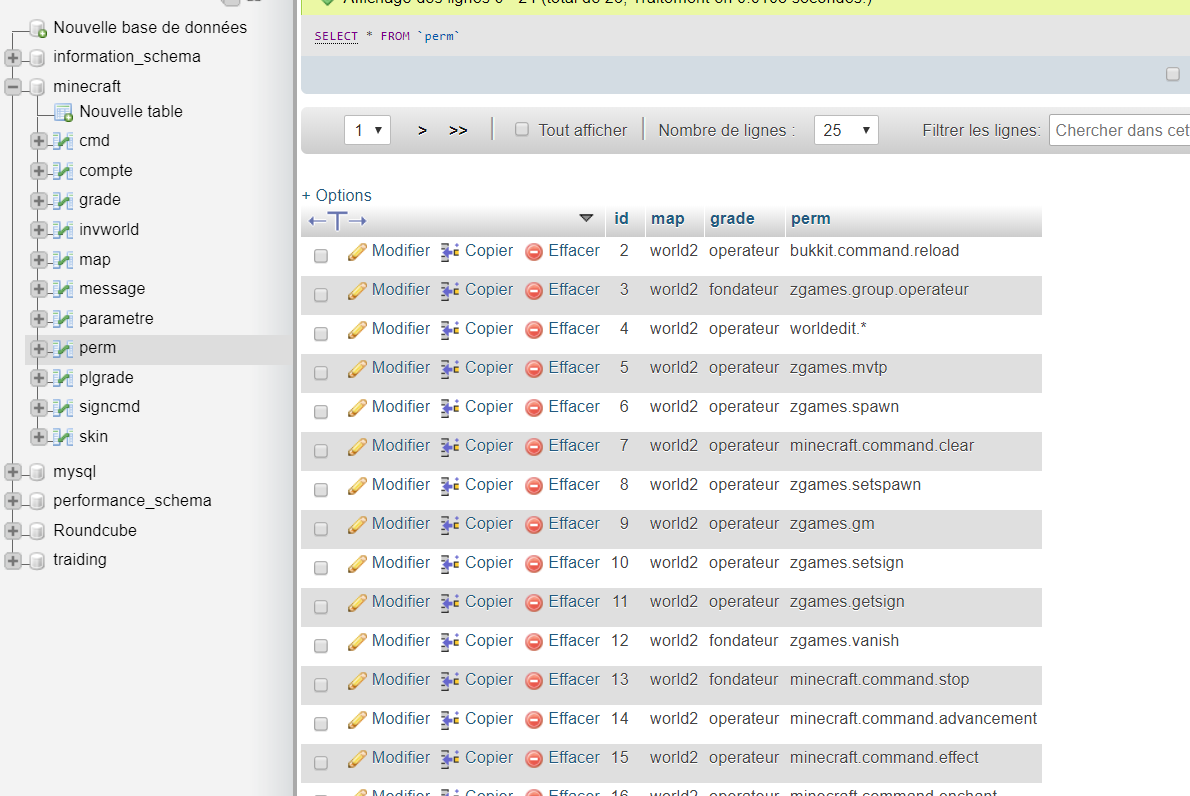Select the checkbox for zgames.mvtp row
The image size is (1190, 796).
click(321, 373)
